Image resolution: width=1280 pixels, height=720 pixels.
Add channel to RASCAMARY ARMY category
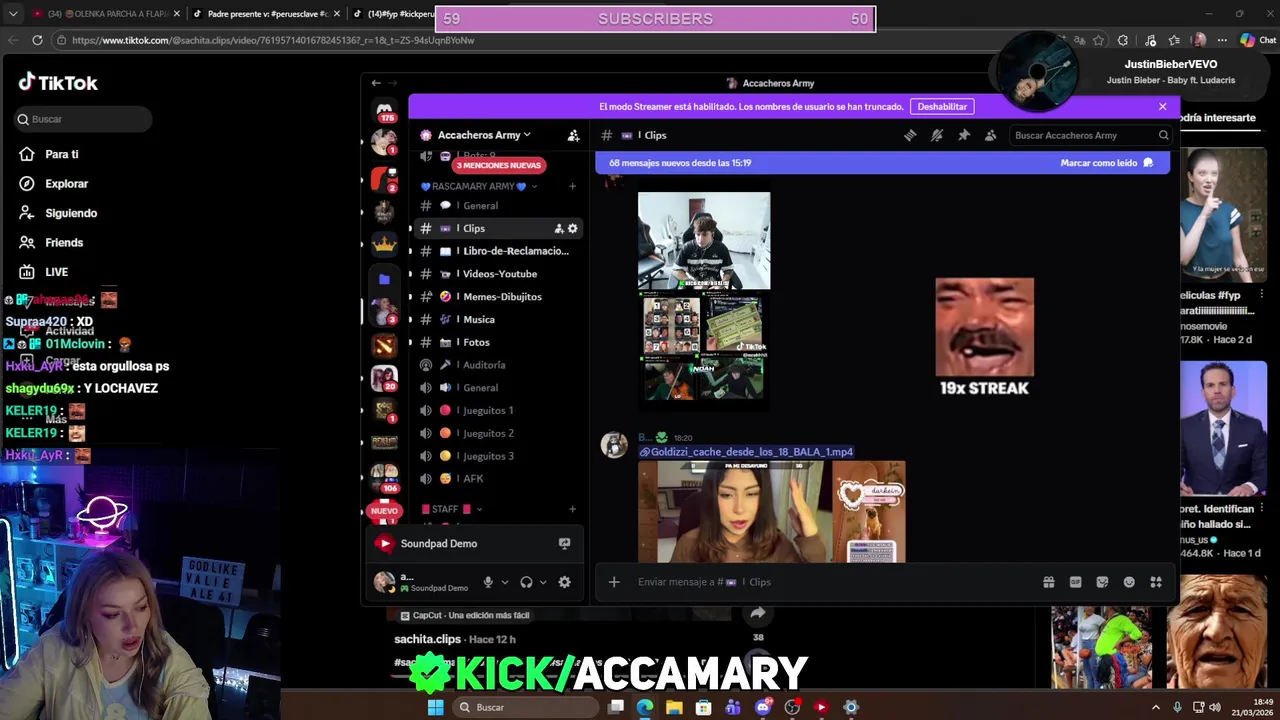[572, 186]
